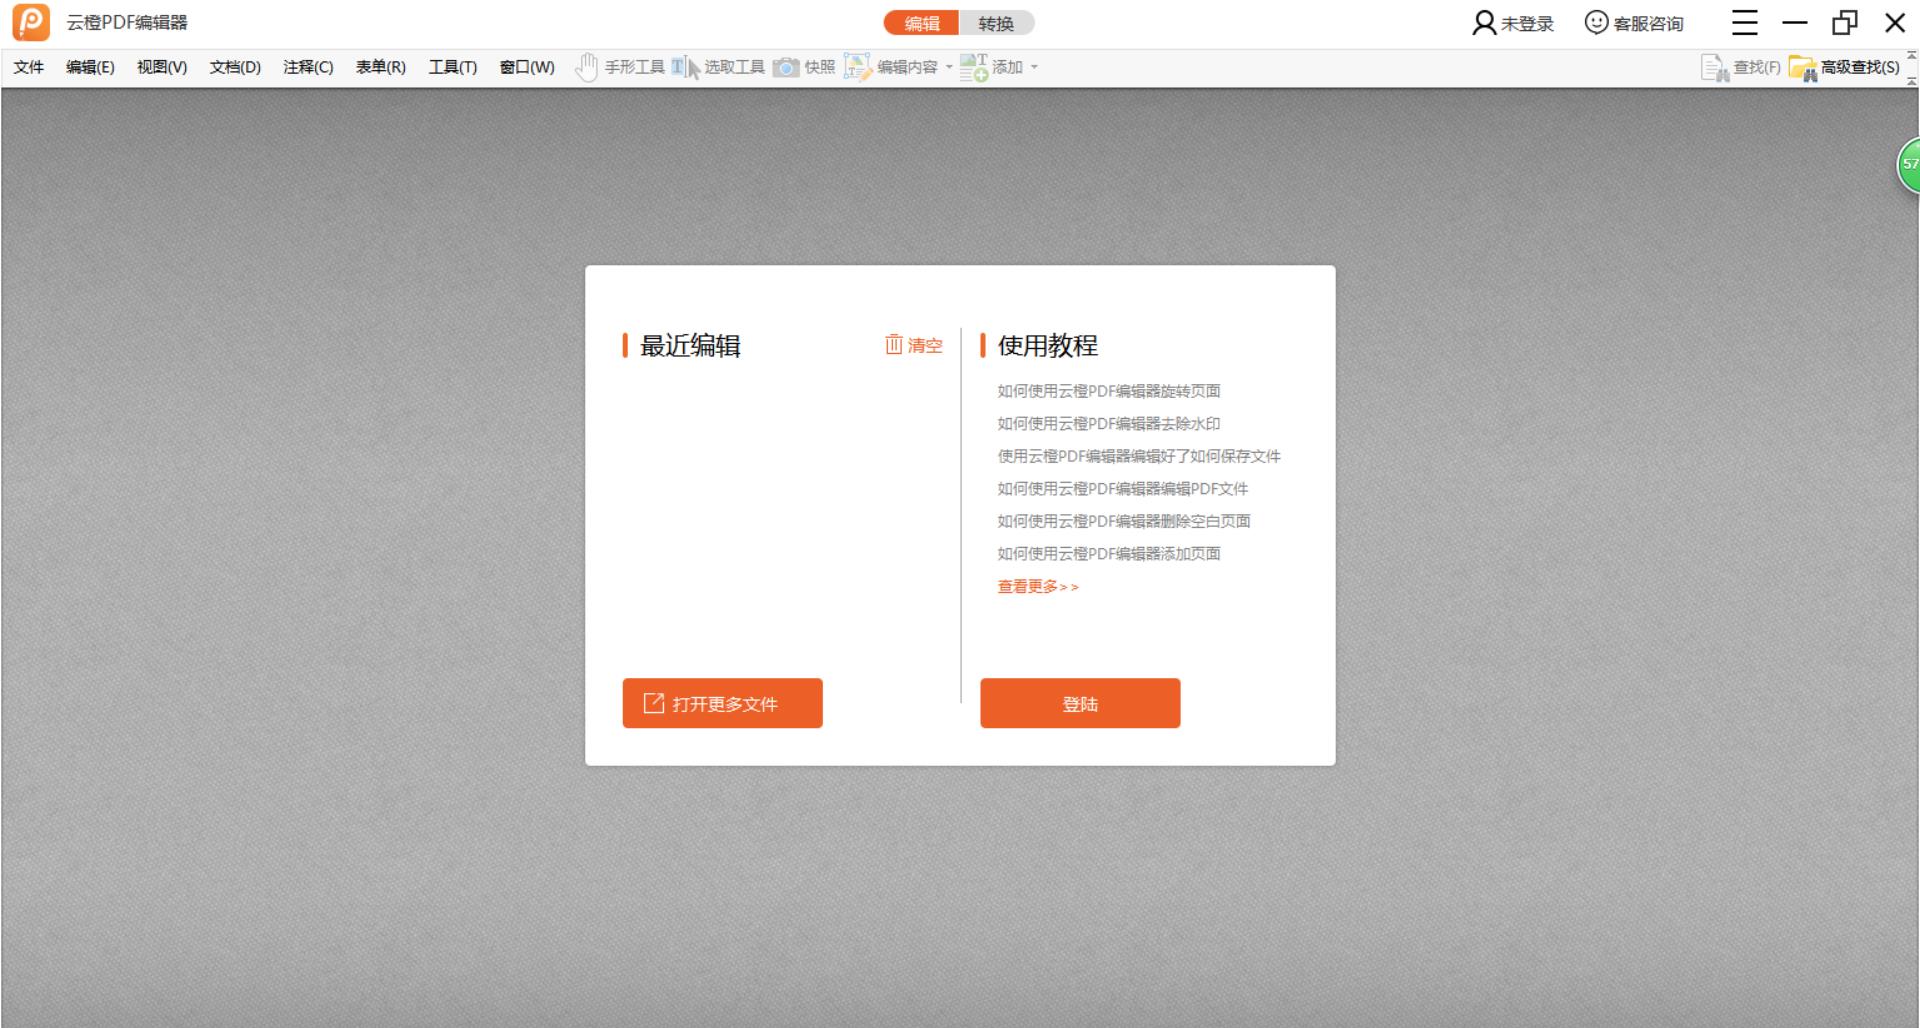
Task: Close the PDF editor window
Action: pos(1895,23)
